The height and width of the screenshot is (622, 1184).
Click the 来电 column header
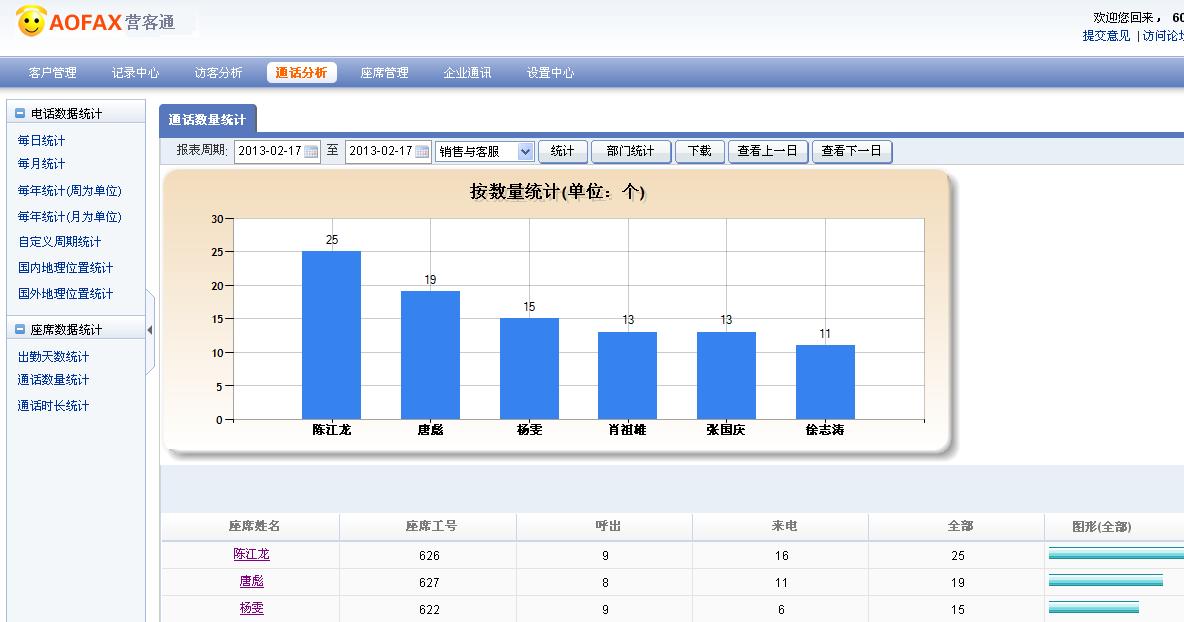tap(785, 526)
